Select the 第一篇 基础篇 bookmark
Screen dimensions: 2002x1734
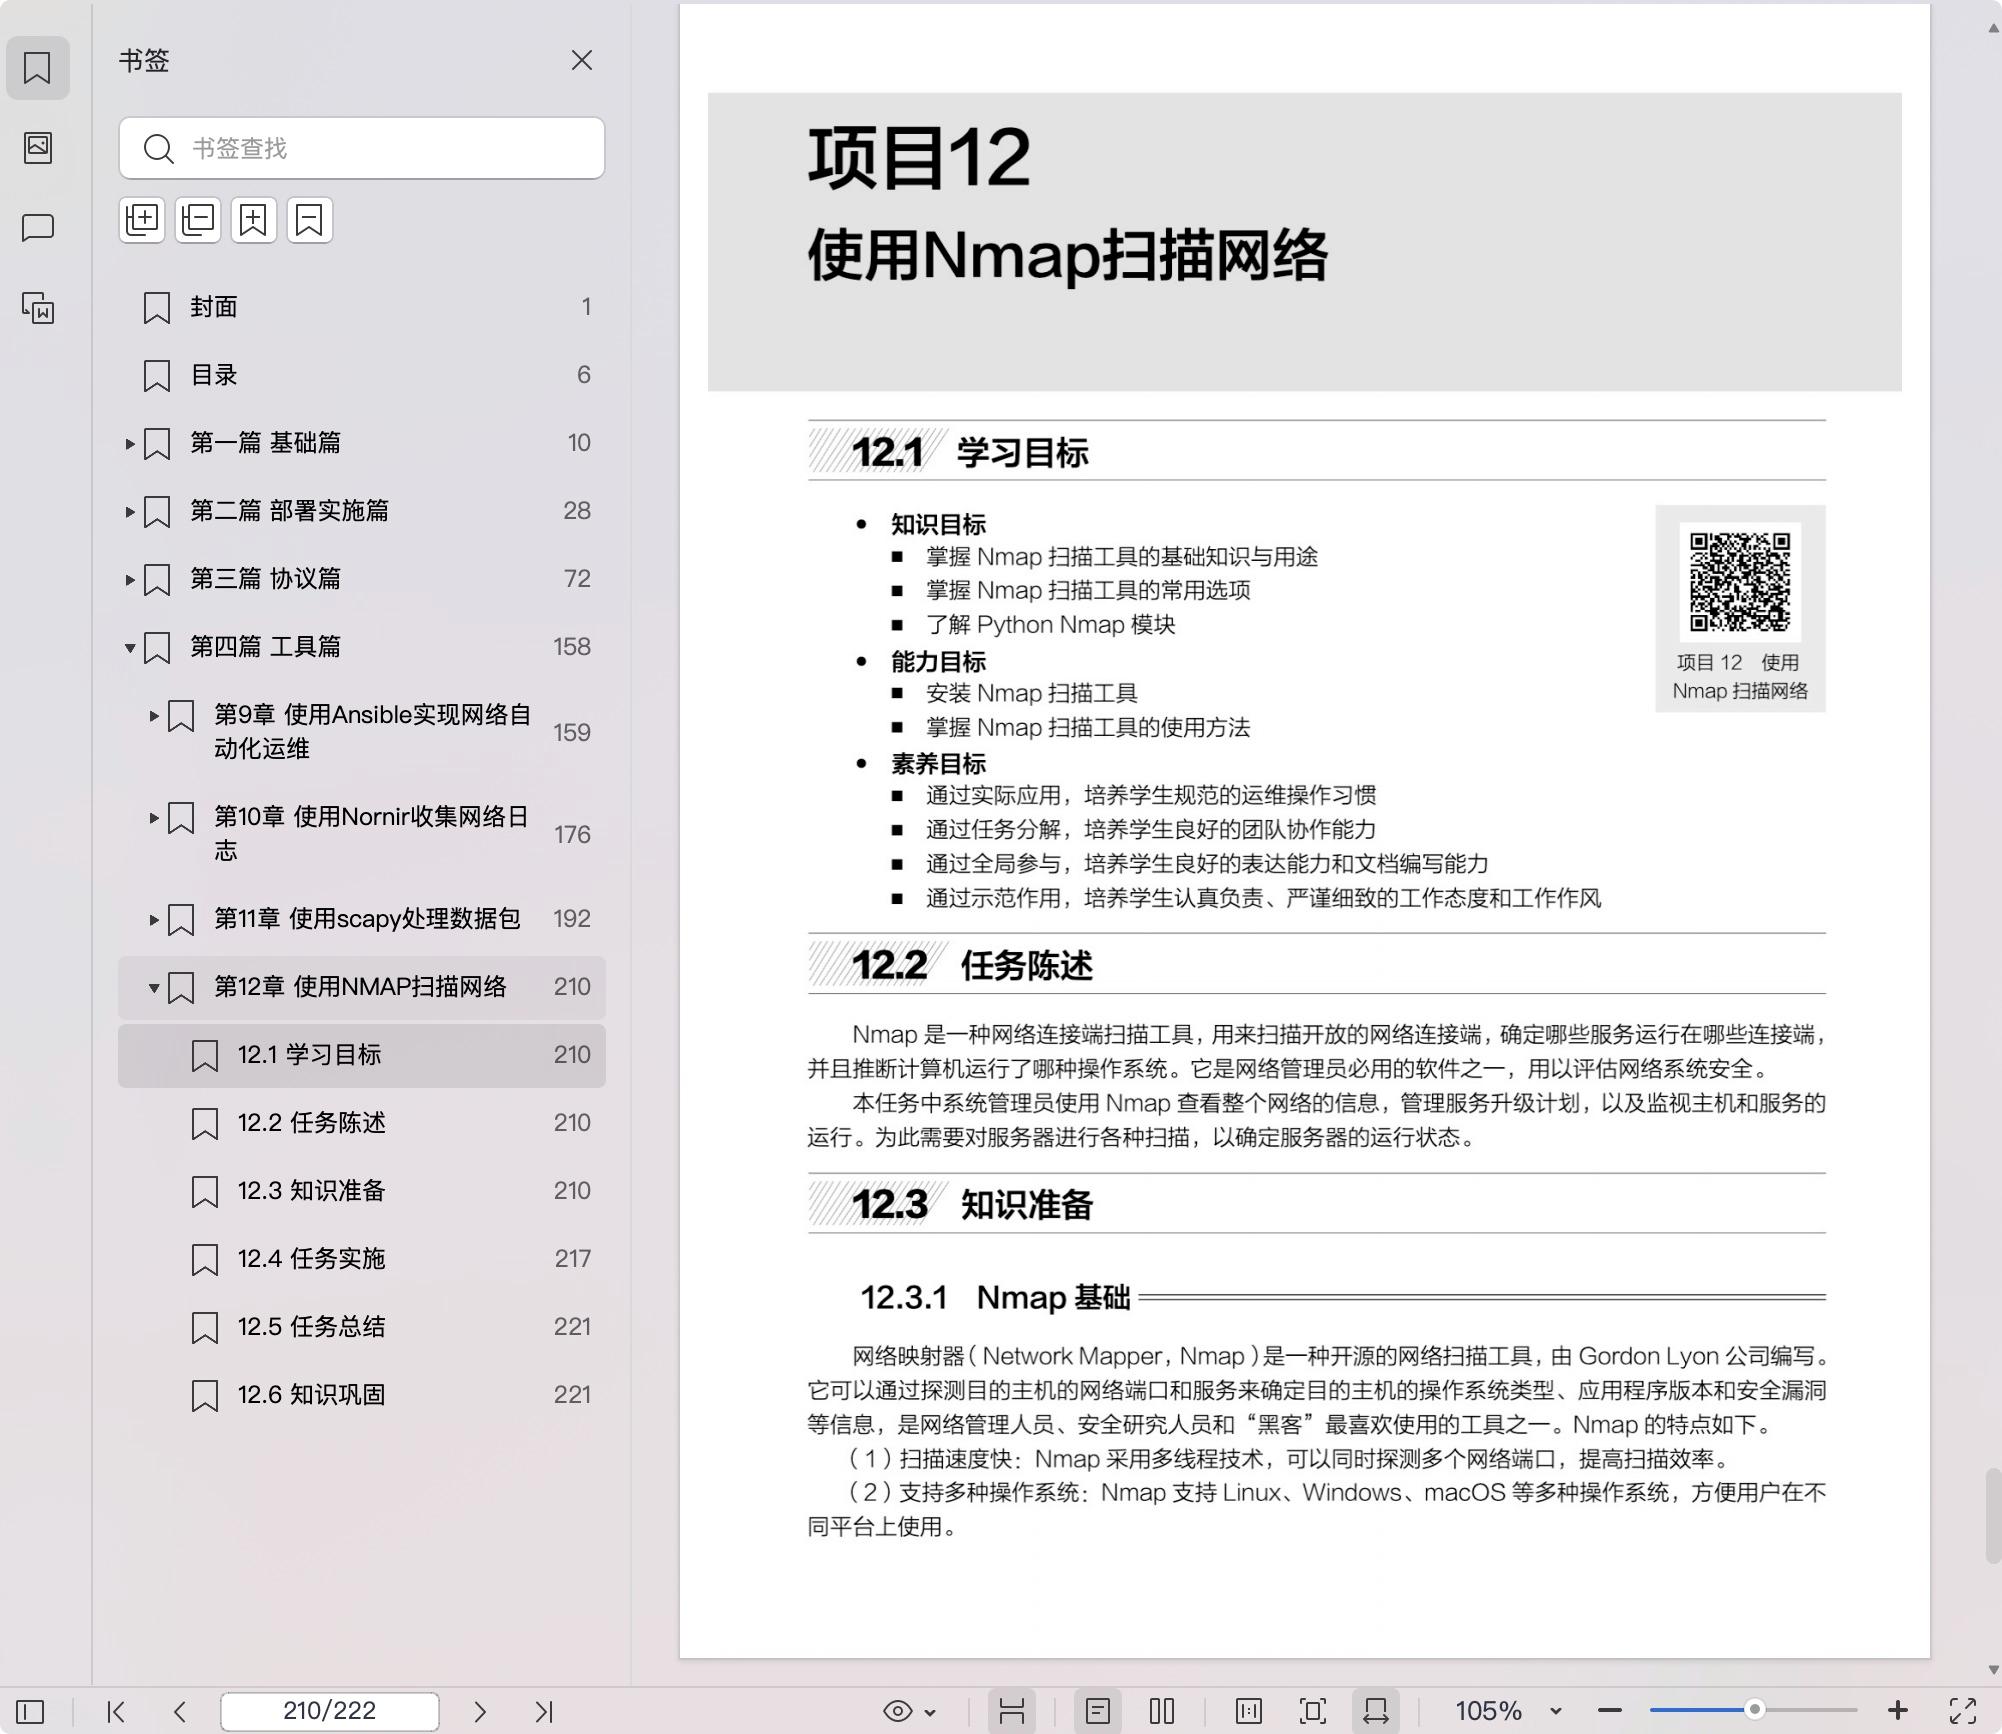coord(362,443)
